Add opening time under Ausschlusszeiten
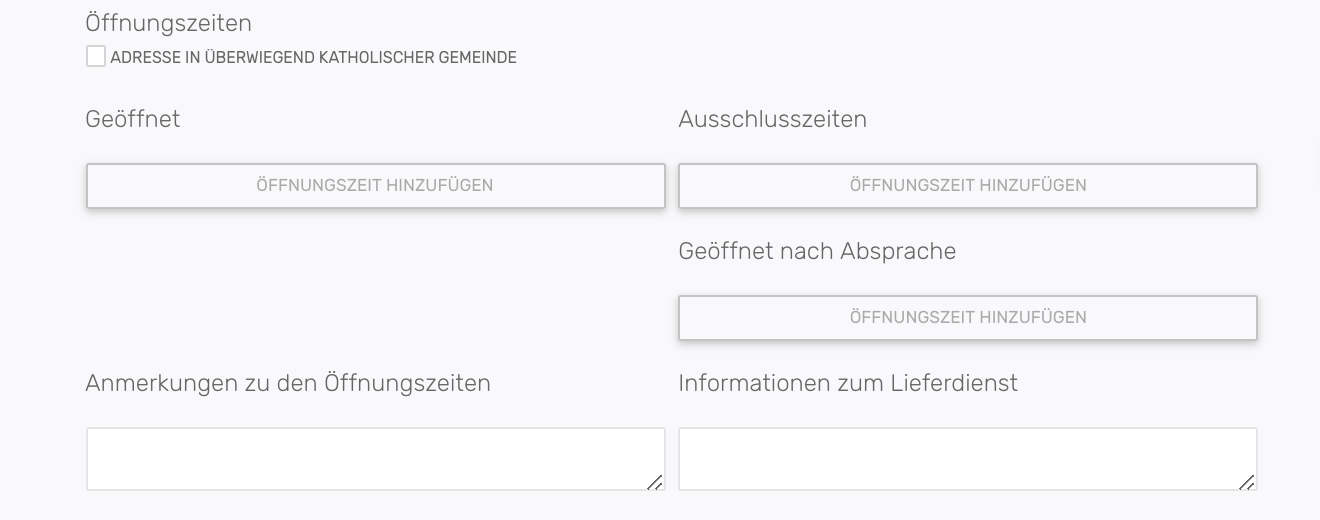 coord(967,186)
